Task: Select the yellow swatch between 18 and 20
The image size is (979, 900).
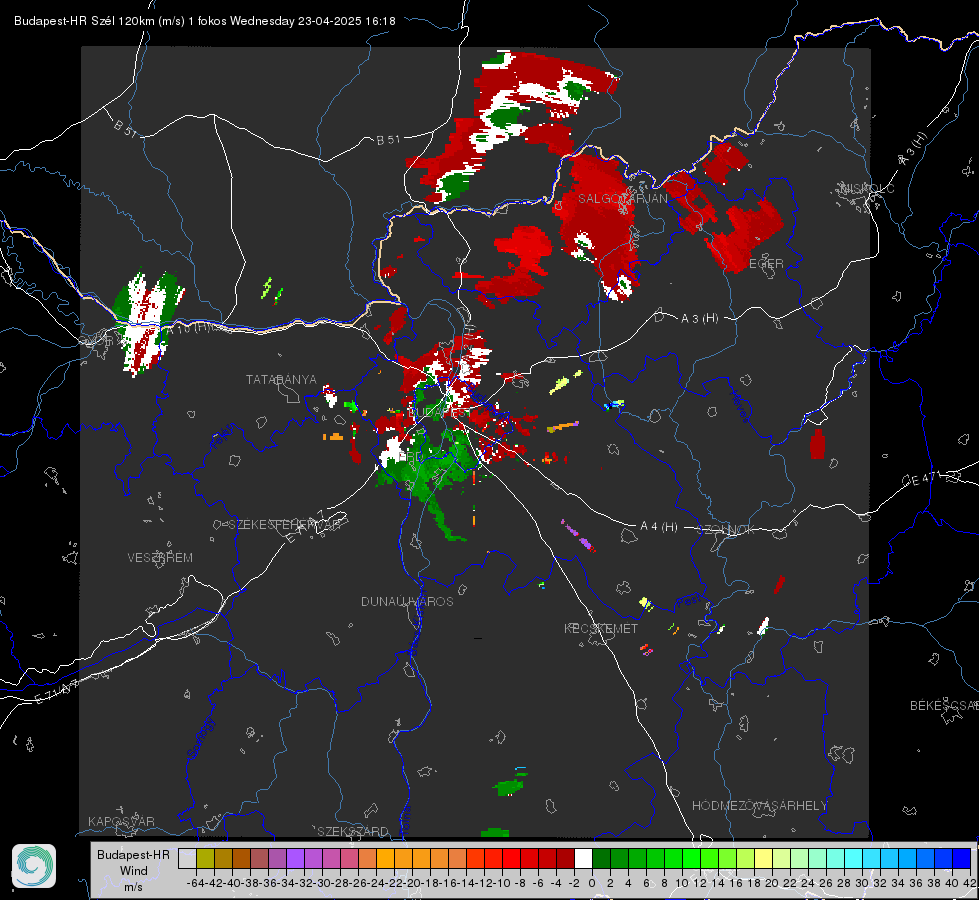Action: pos(764,859)
